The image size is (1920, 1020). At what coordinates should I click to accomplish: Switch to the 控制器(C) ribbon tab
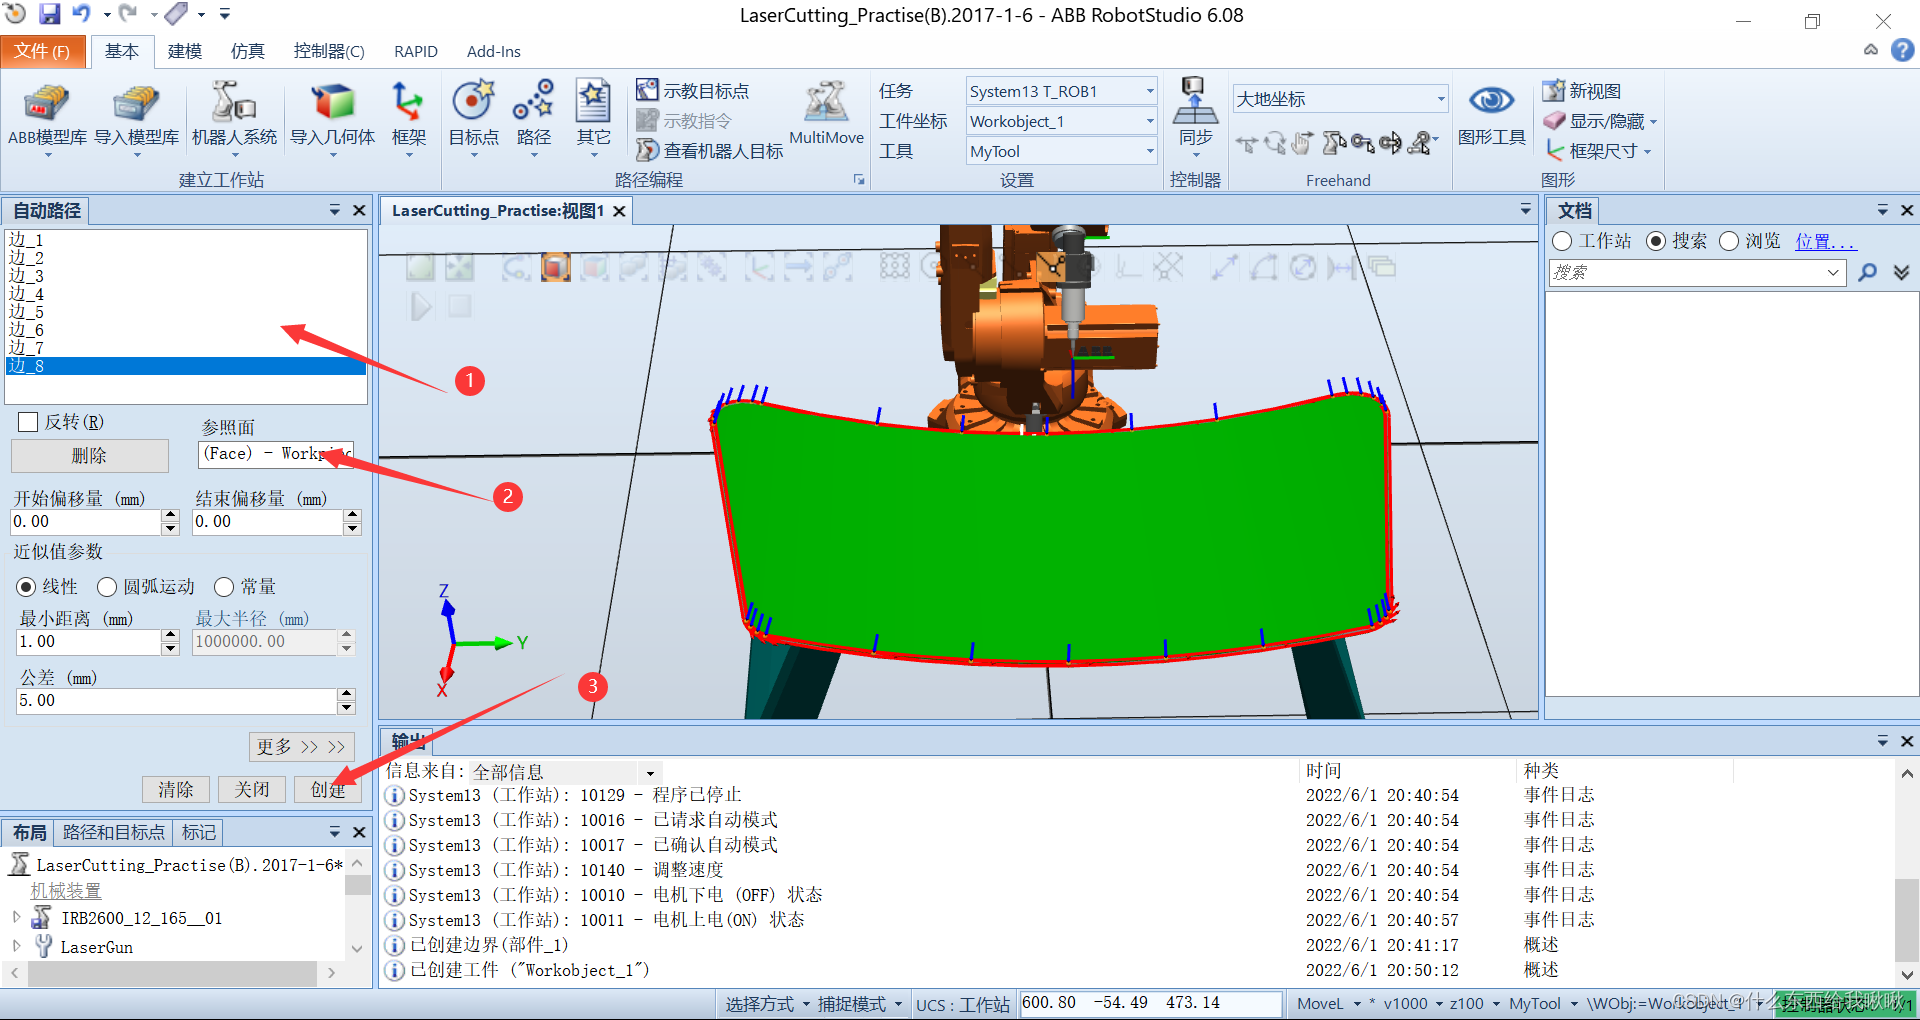tap(329, 51)
